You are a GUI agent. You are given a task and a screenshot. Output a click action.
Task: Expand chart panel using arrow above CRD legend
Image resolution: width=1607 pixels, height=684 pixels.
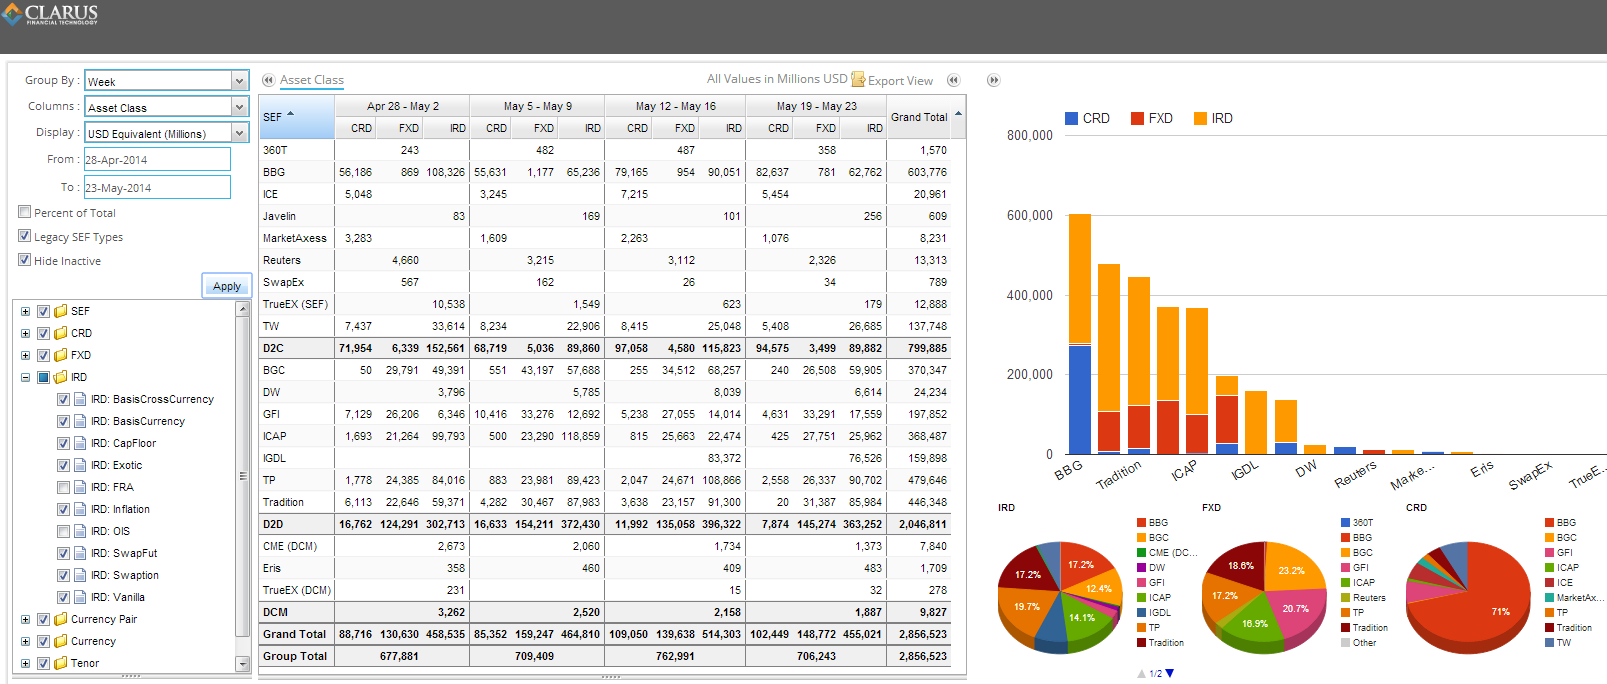[x=993, y=80]
